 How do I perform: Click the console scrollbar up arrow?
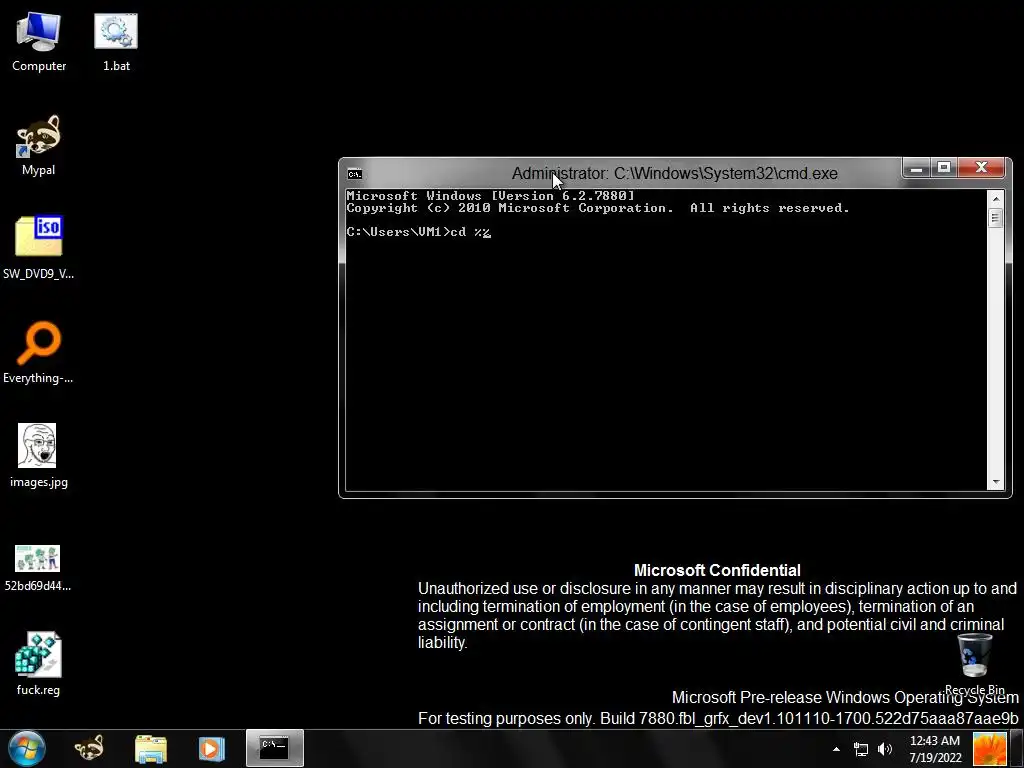tap(995, 199)
